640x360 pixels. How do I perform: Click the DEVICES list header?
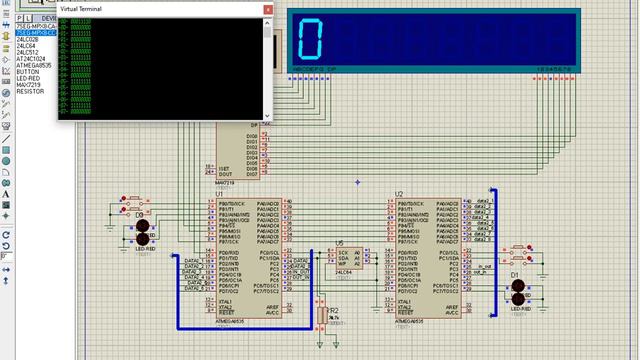pos(45,18)
